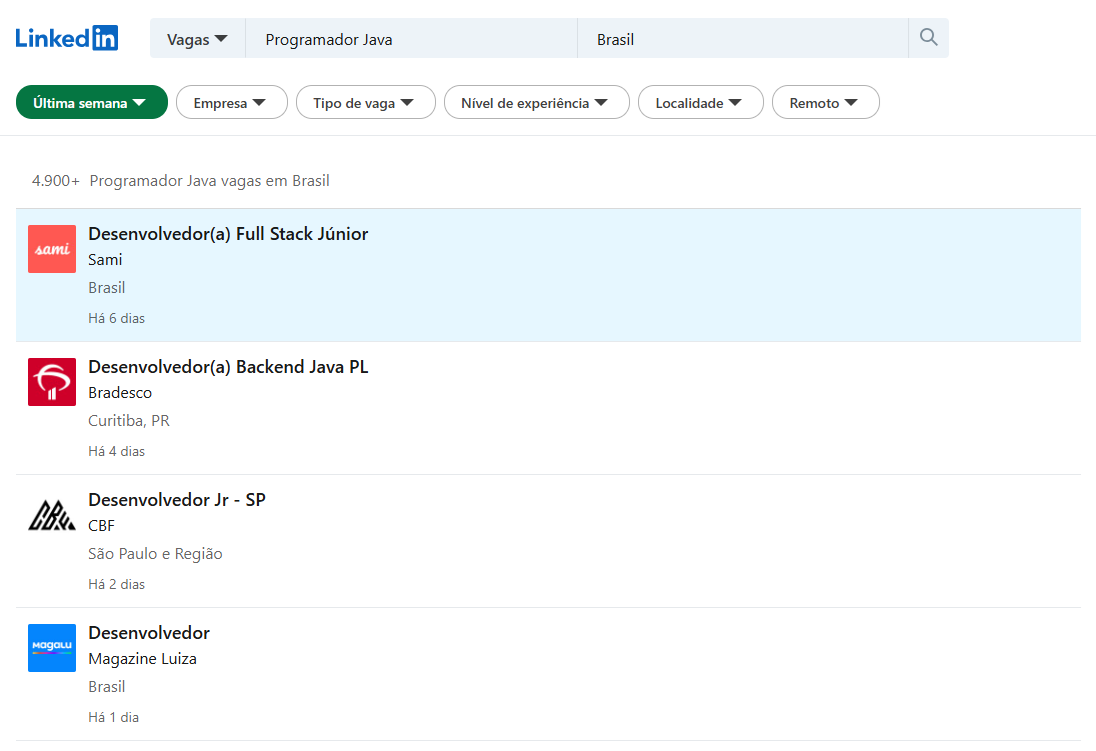The image size is (1096, 751).
Task: Expand the Tipo de vaga filter
Action: pos(365,103)
